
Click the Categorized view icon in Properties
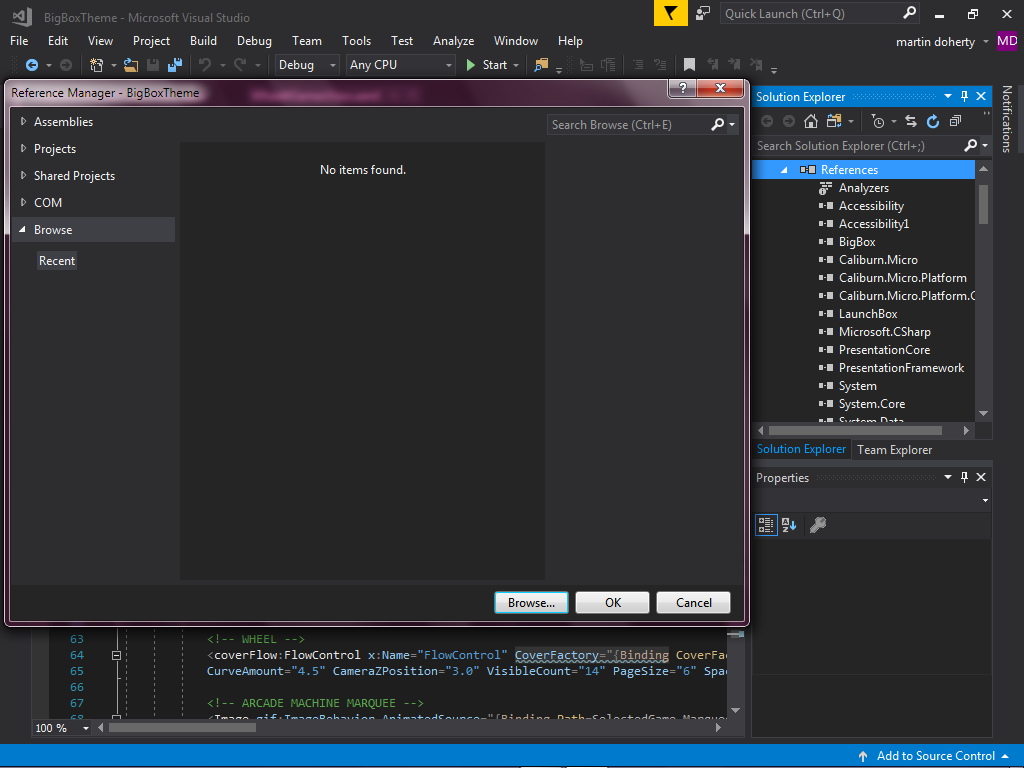click(x=766, y=525)
